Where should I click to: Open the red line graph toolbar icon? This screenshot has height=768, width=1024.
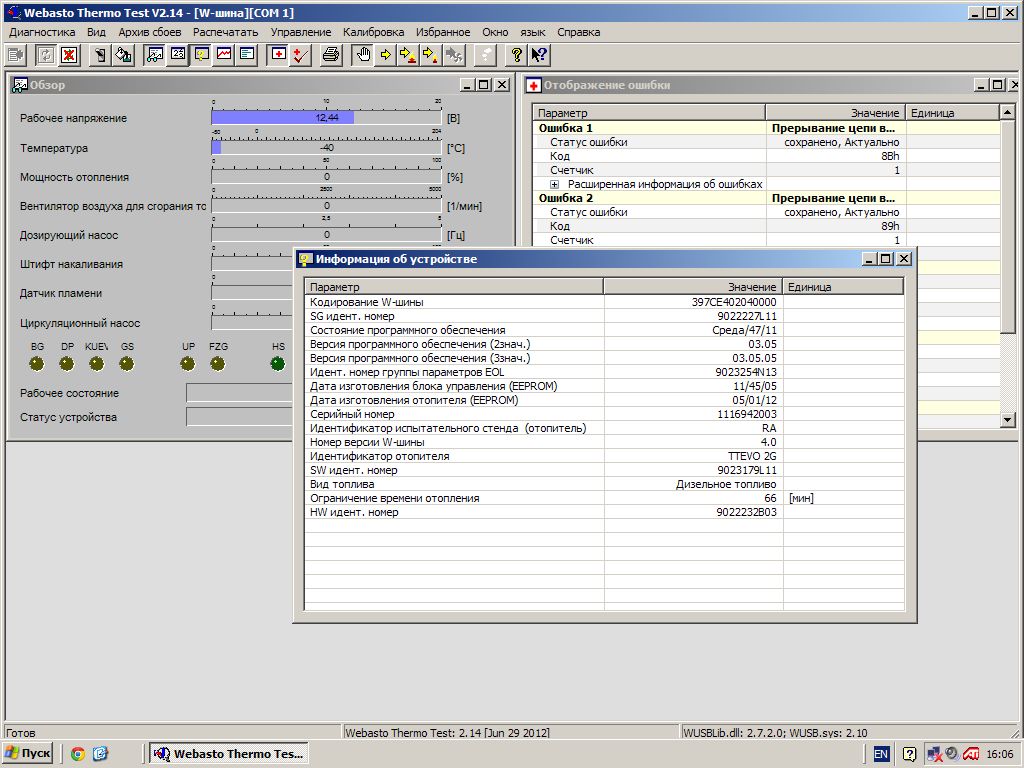click(x=224, y=55)
